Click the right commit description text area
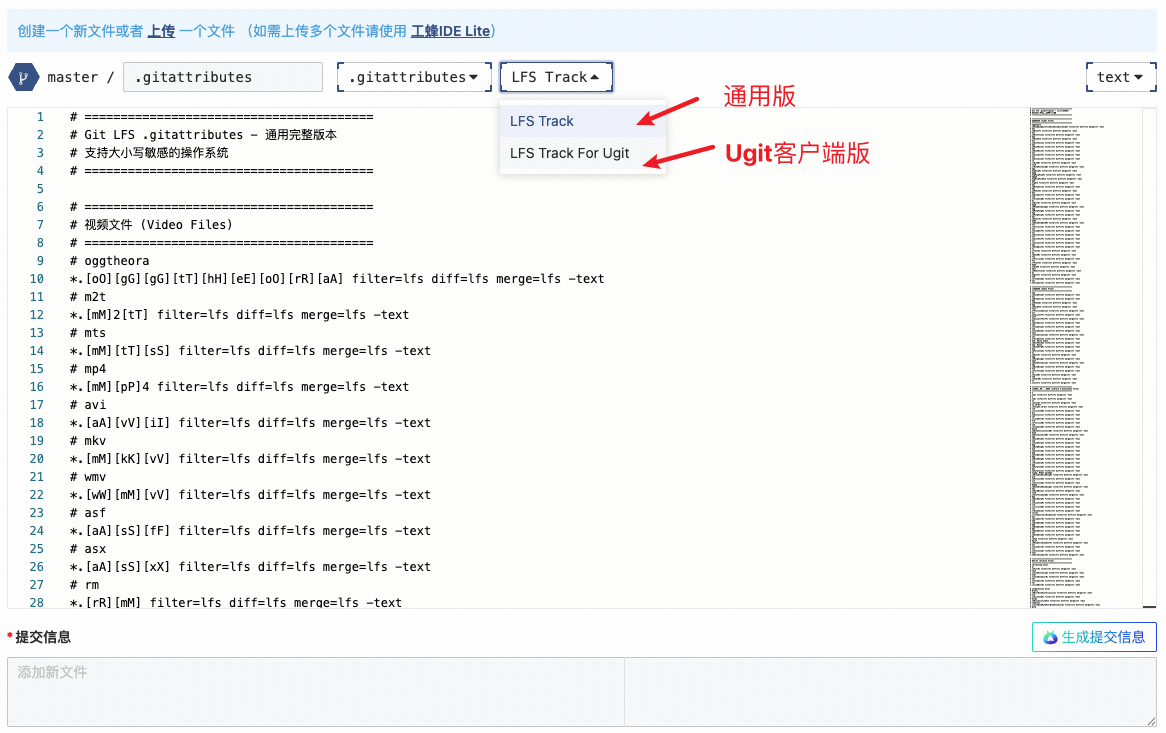The image size is (1166, 733). click(x=890, y=691)
